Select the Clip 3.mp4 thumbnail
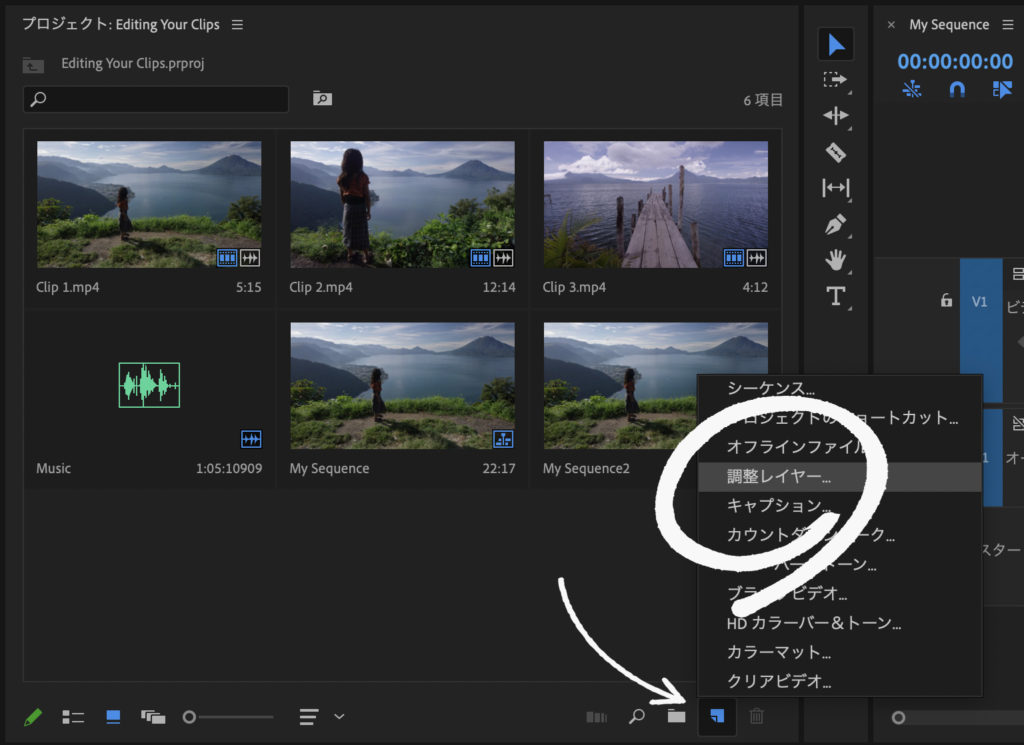This screenshot has height=745, width=1024. pos(655,204)
